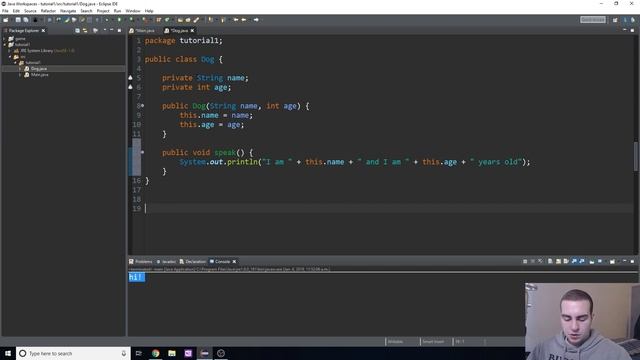640x360 pixels.
Task: Maximize the Console view
Action: 632,261
